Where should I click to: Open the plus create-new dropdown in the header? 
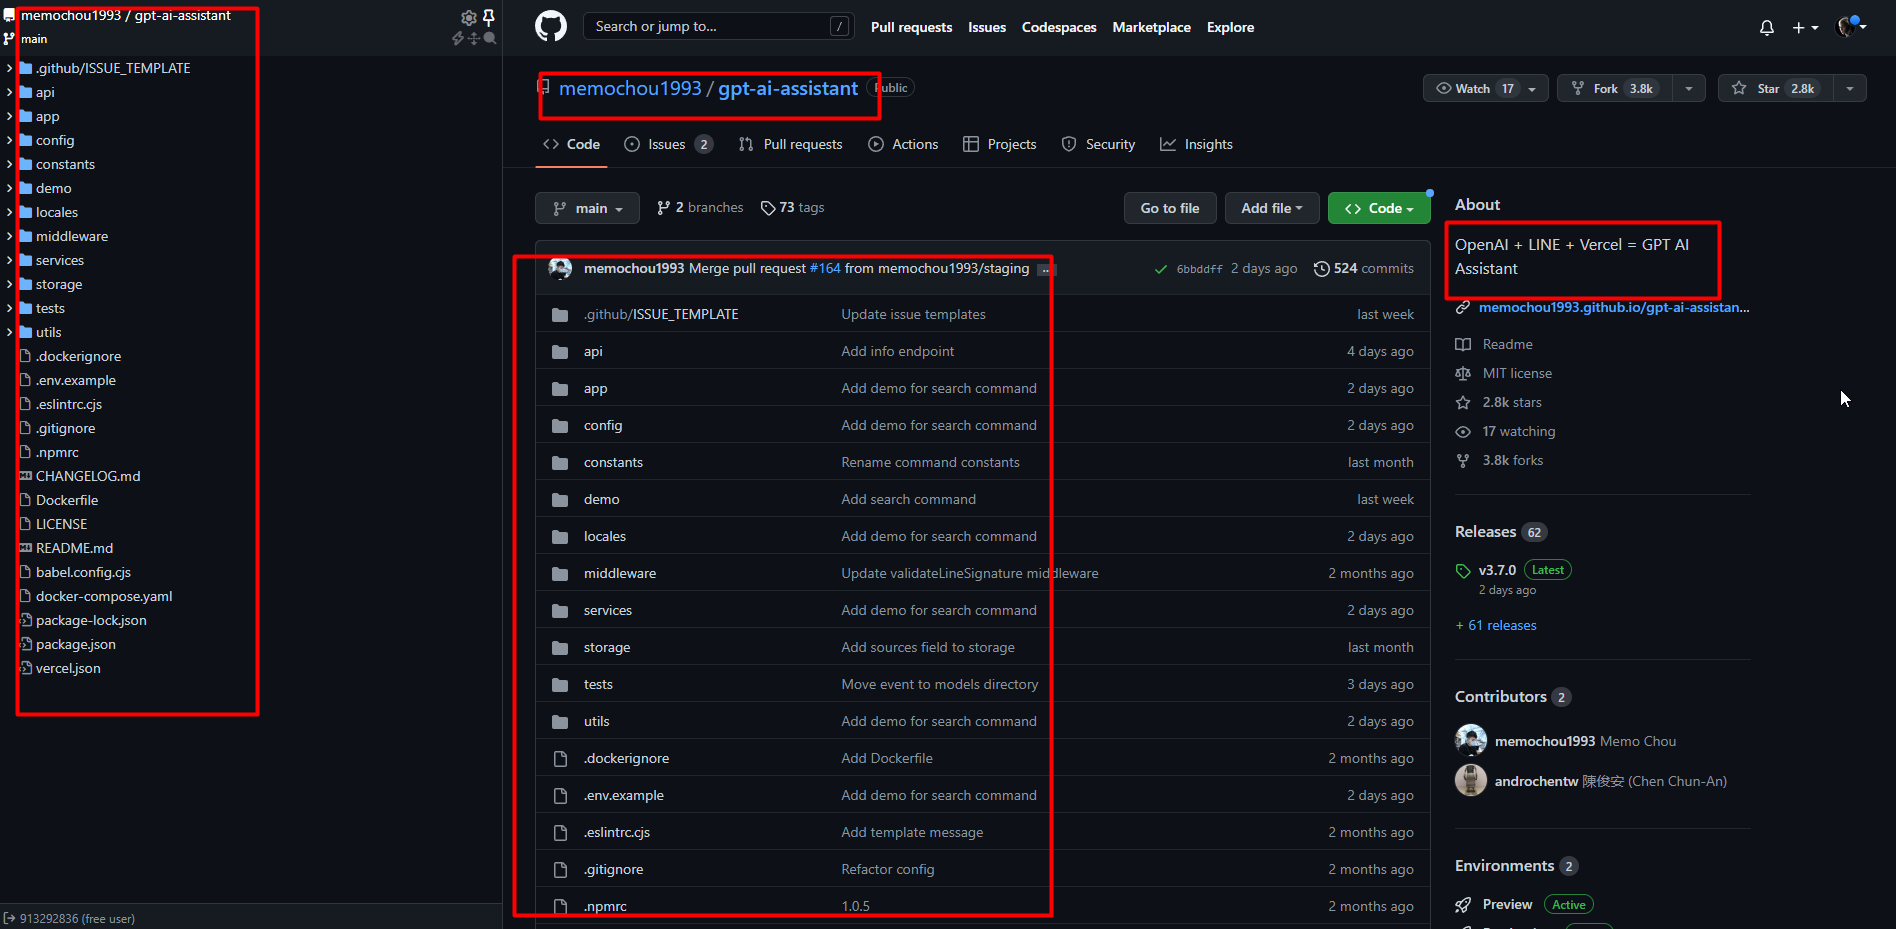[x=1805, y=28]
